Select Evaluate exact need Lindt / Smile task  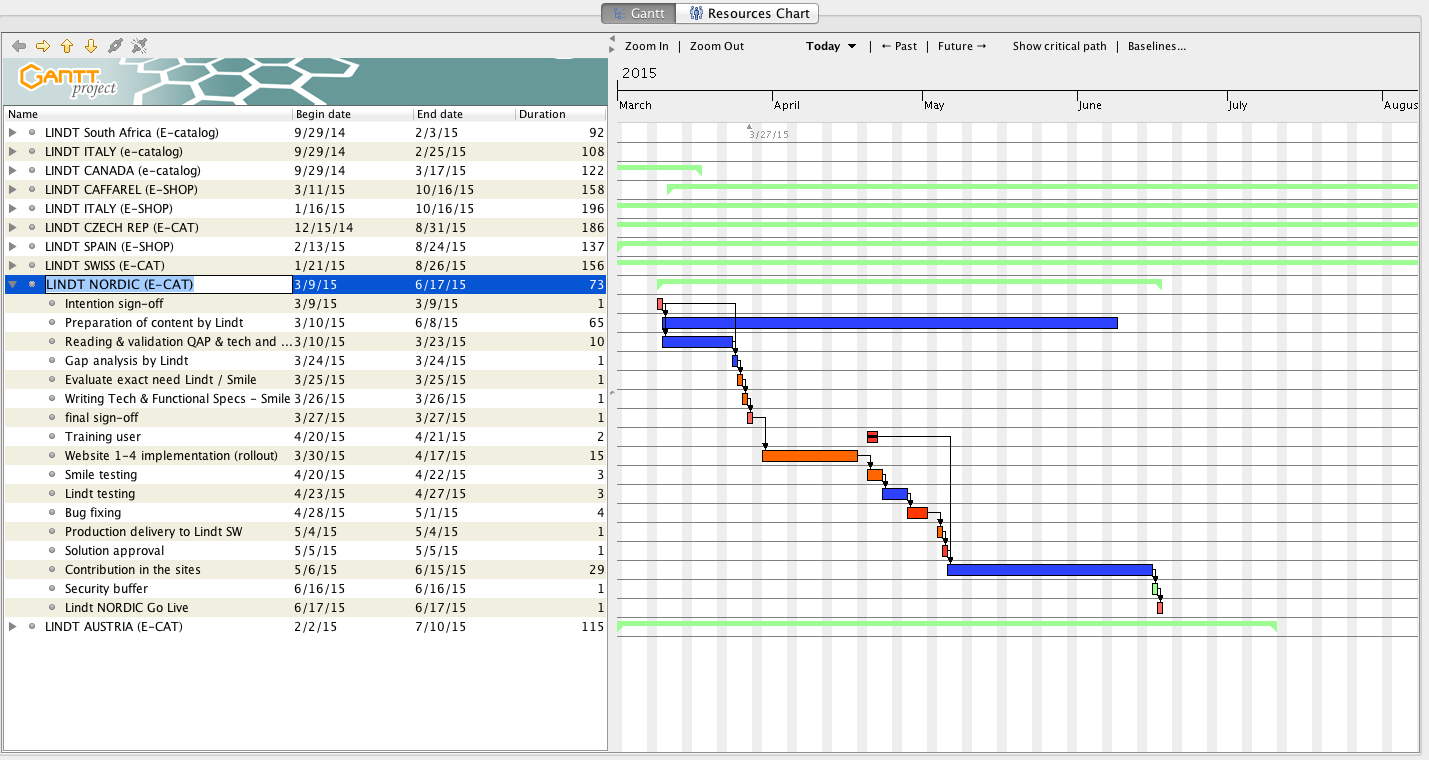click(305, 379)
